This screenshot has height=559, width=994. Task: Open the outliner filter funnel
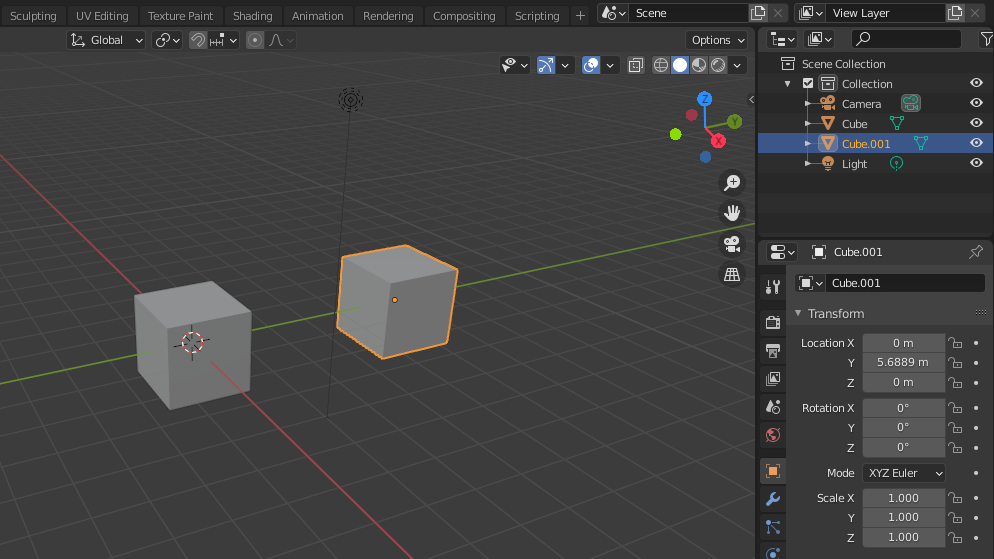986,39
